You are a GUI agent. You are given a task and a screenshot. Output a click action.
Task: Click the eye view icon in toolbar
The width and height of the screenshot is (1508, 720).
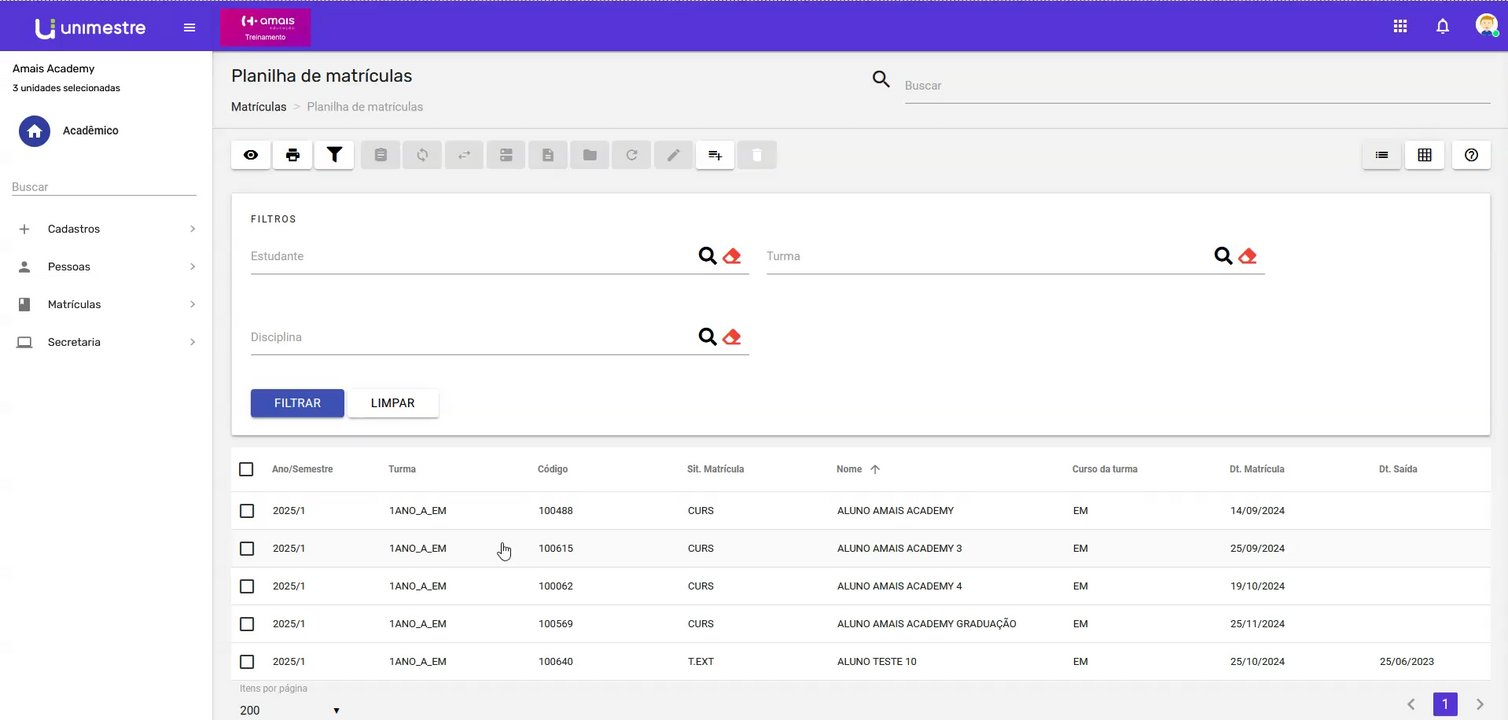click(x=251, y=155)
